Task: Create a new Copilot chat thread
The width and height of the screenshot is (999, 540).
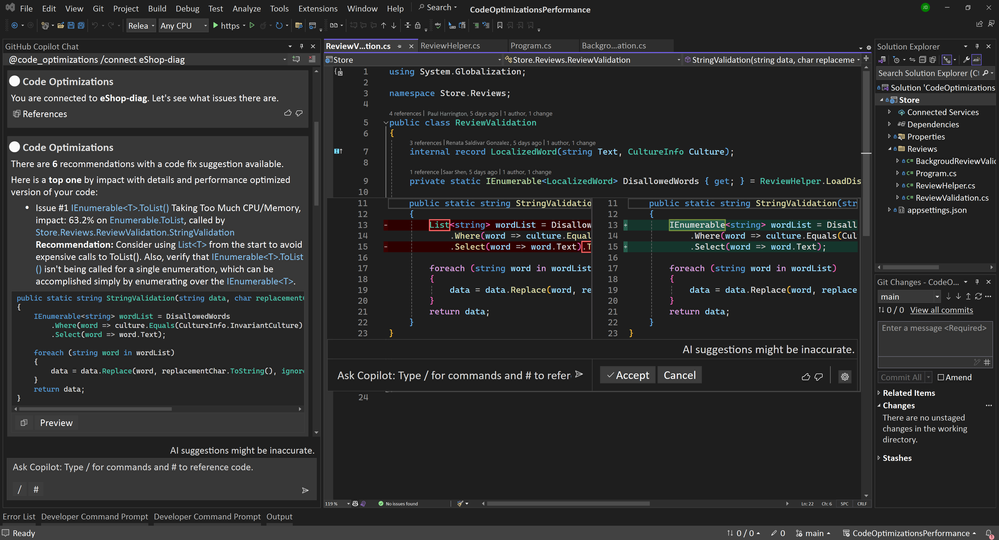Action: pos(296,59)
